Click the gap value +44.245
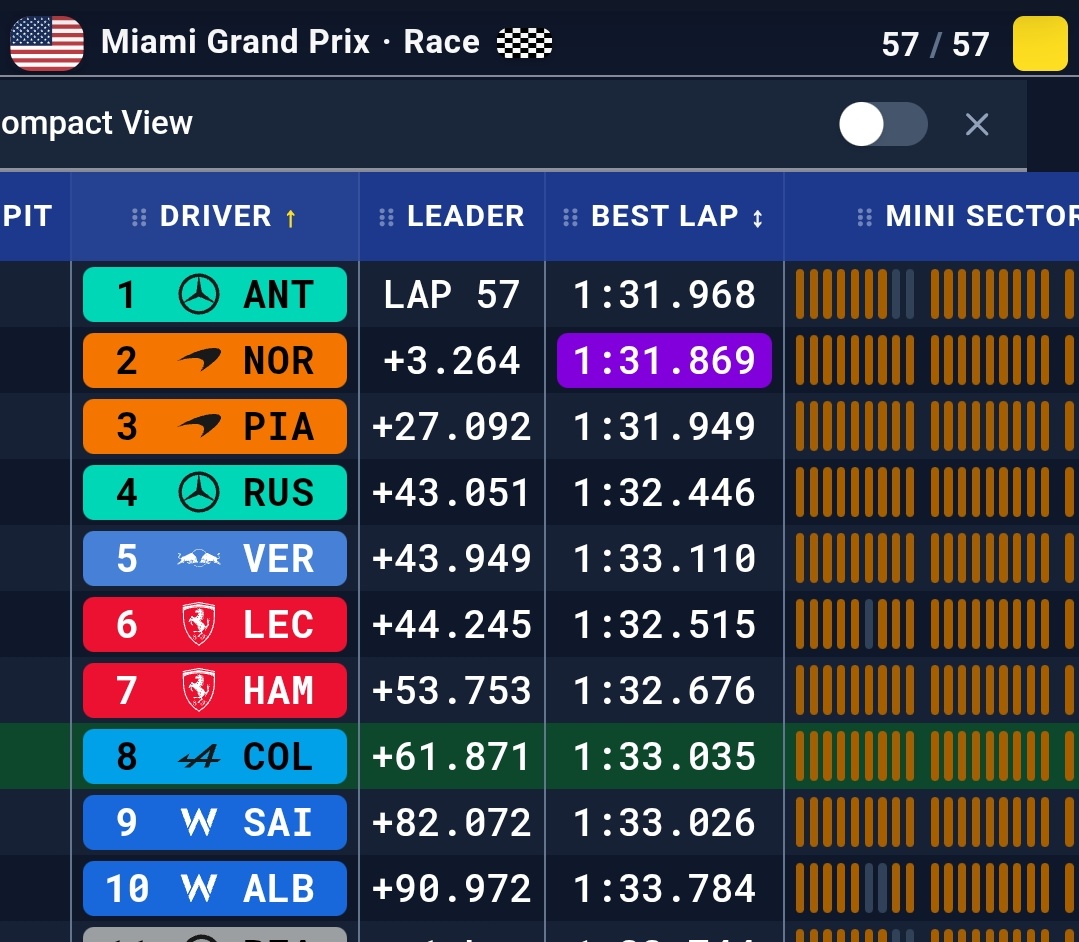 pyautogui.click(x=451, y=625)
